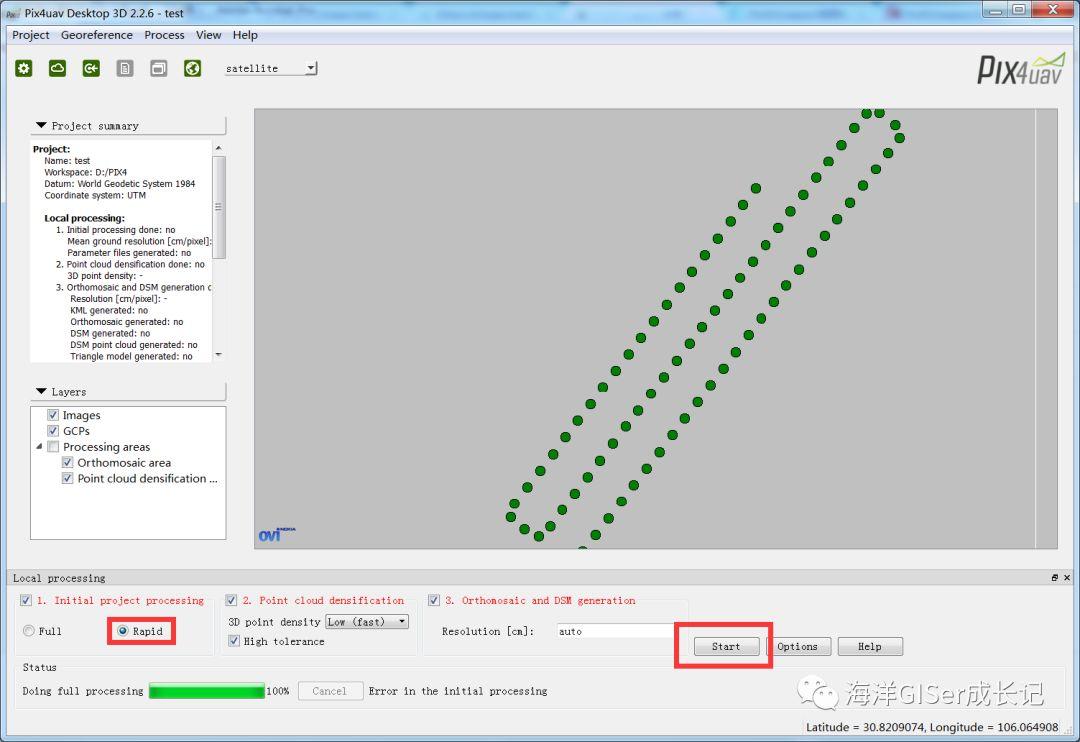Click the 'Coordinate system: UTM' line
This screenshot has width=1080, height=742.
(x=95, y=195)
